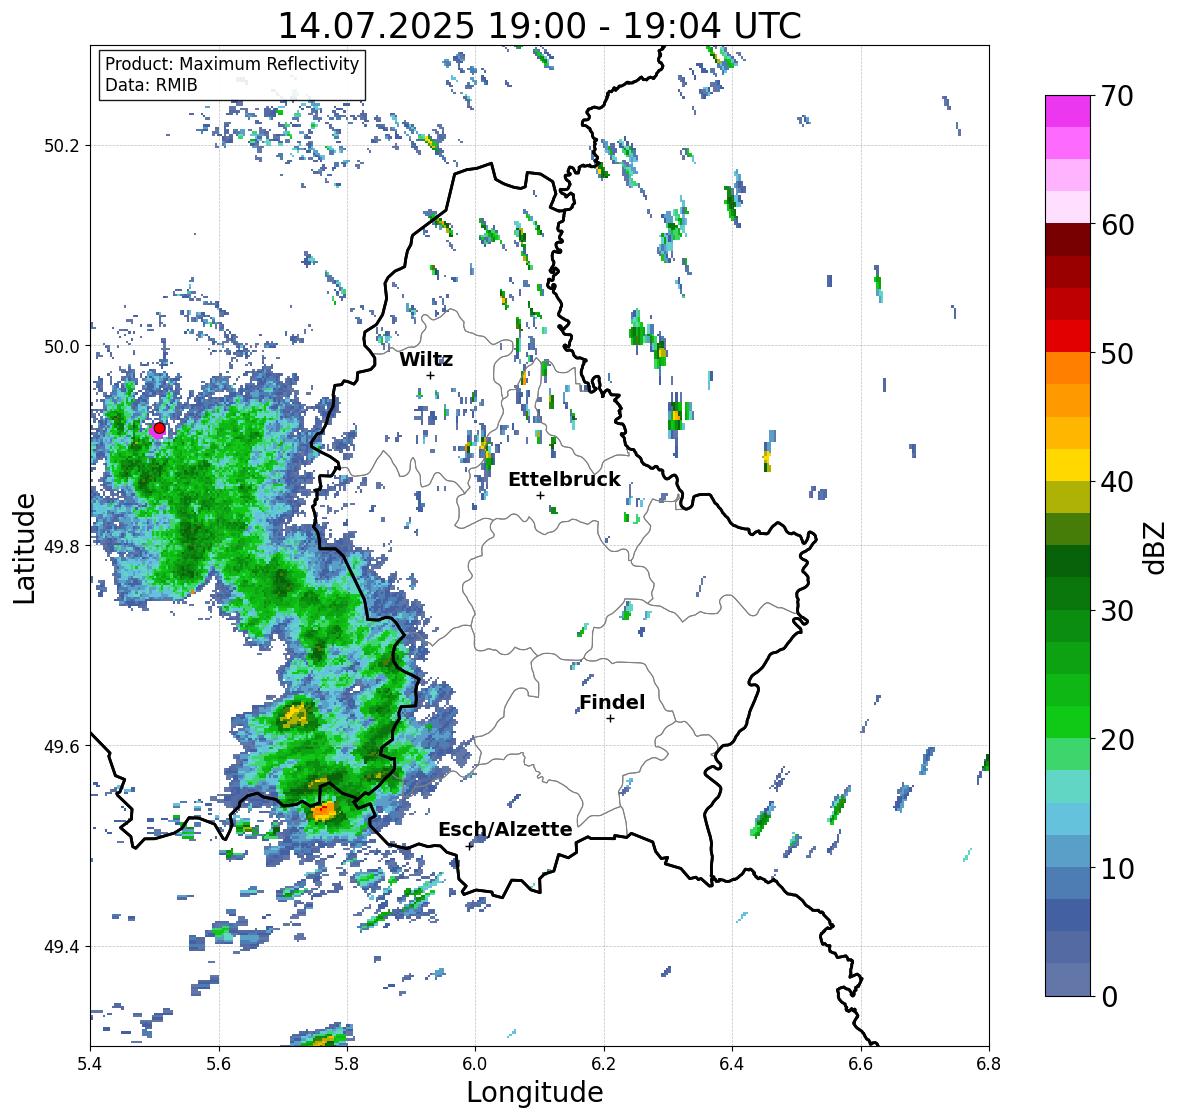
Task: Click the Latitude axis label
Action: point(25,548)
